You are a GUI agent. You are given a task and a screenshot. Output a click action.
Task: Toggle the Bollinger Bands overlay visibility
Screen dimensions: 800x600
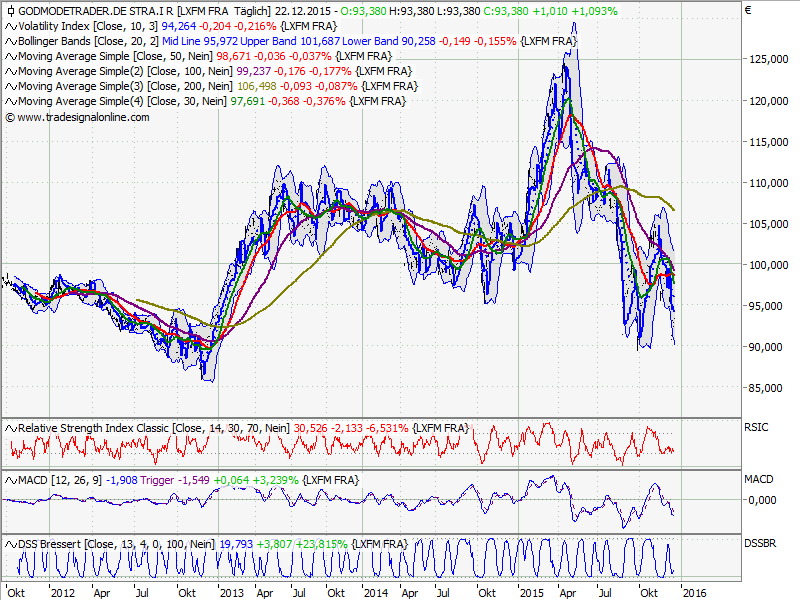point(10,42)
